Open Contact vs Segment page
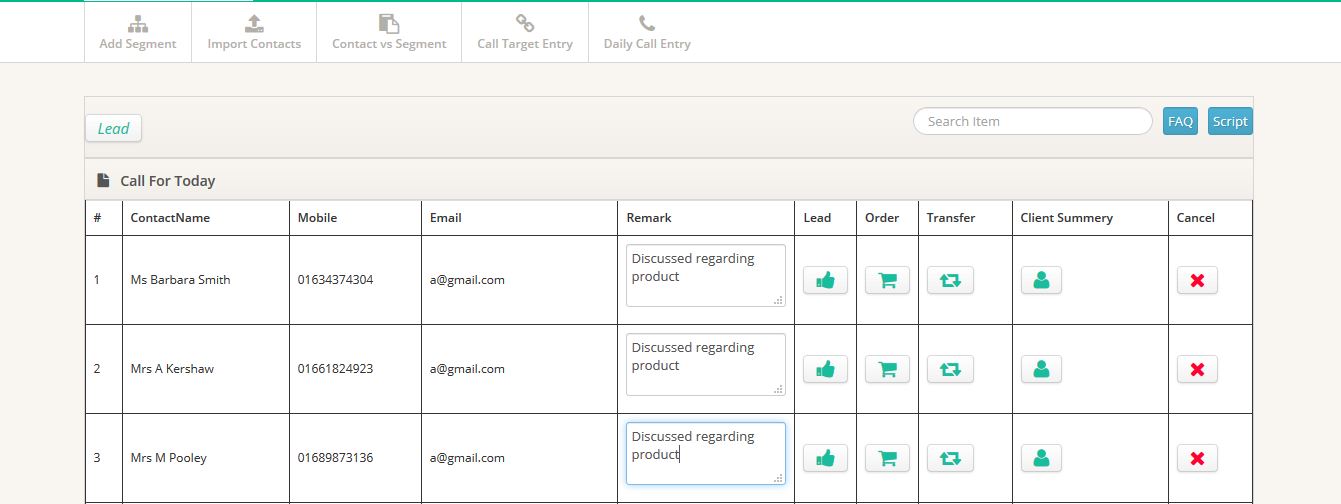The height and width of the screenshot is (504, 1341). click(x=389, y=33)
